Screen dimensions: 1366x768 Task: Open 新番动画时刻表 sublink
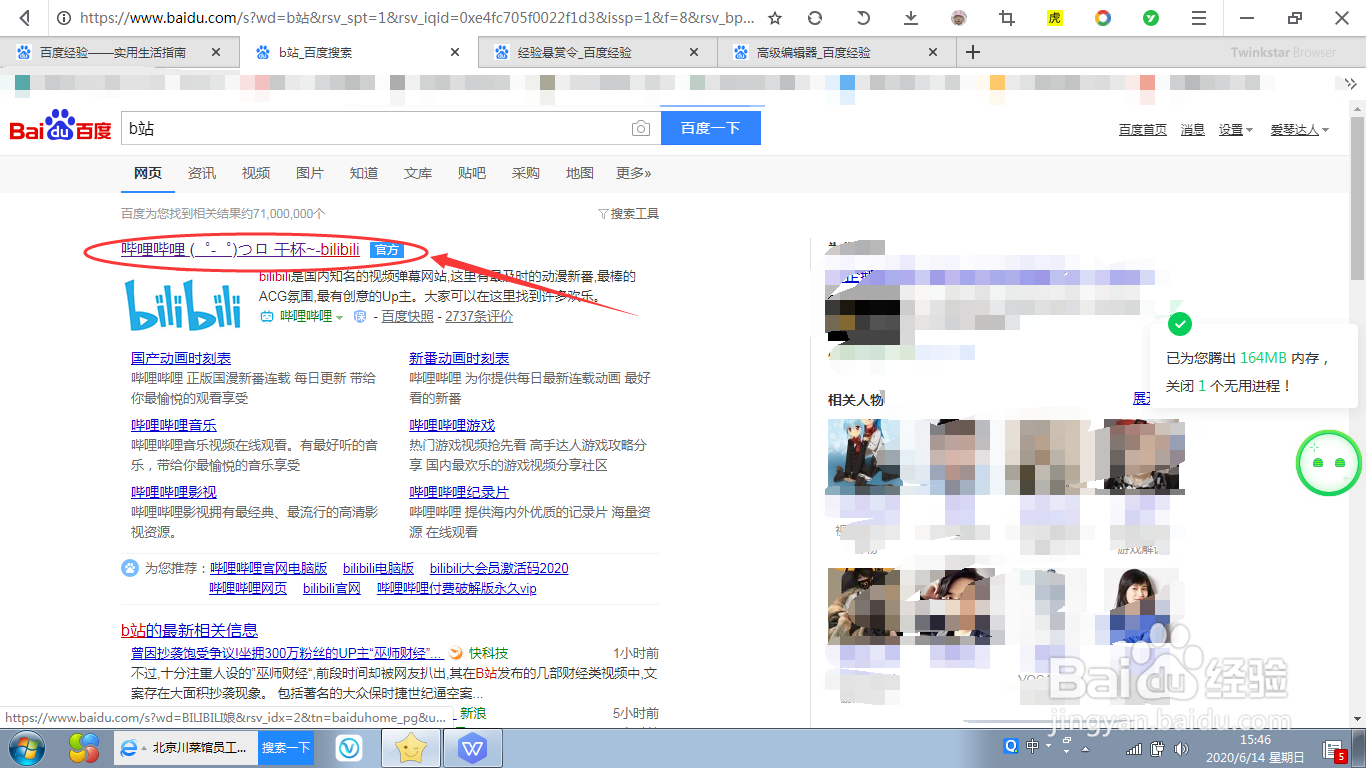pos(459,358)
